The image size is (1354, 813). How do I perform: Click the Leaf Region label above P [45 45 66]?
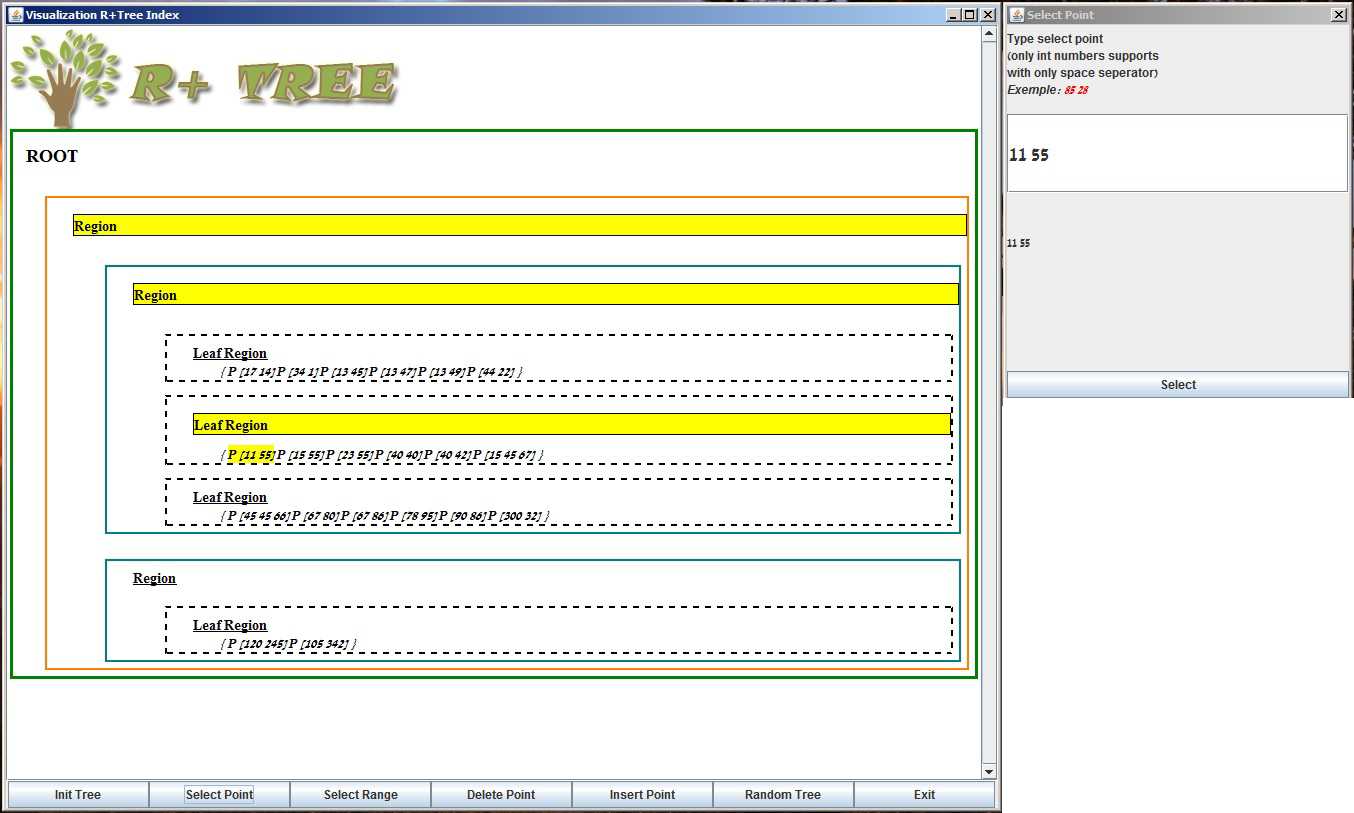pyautogui.click(x=230, y=497)
